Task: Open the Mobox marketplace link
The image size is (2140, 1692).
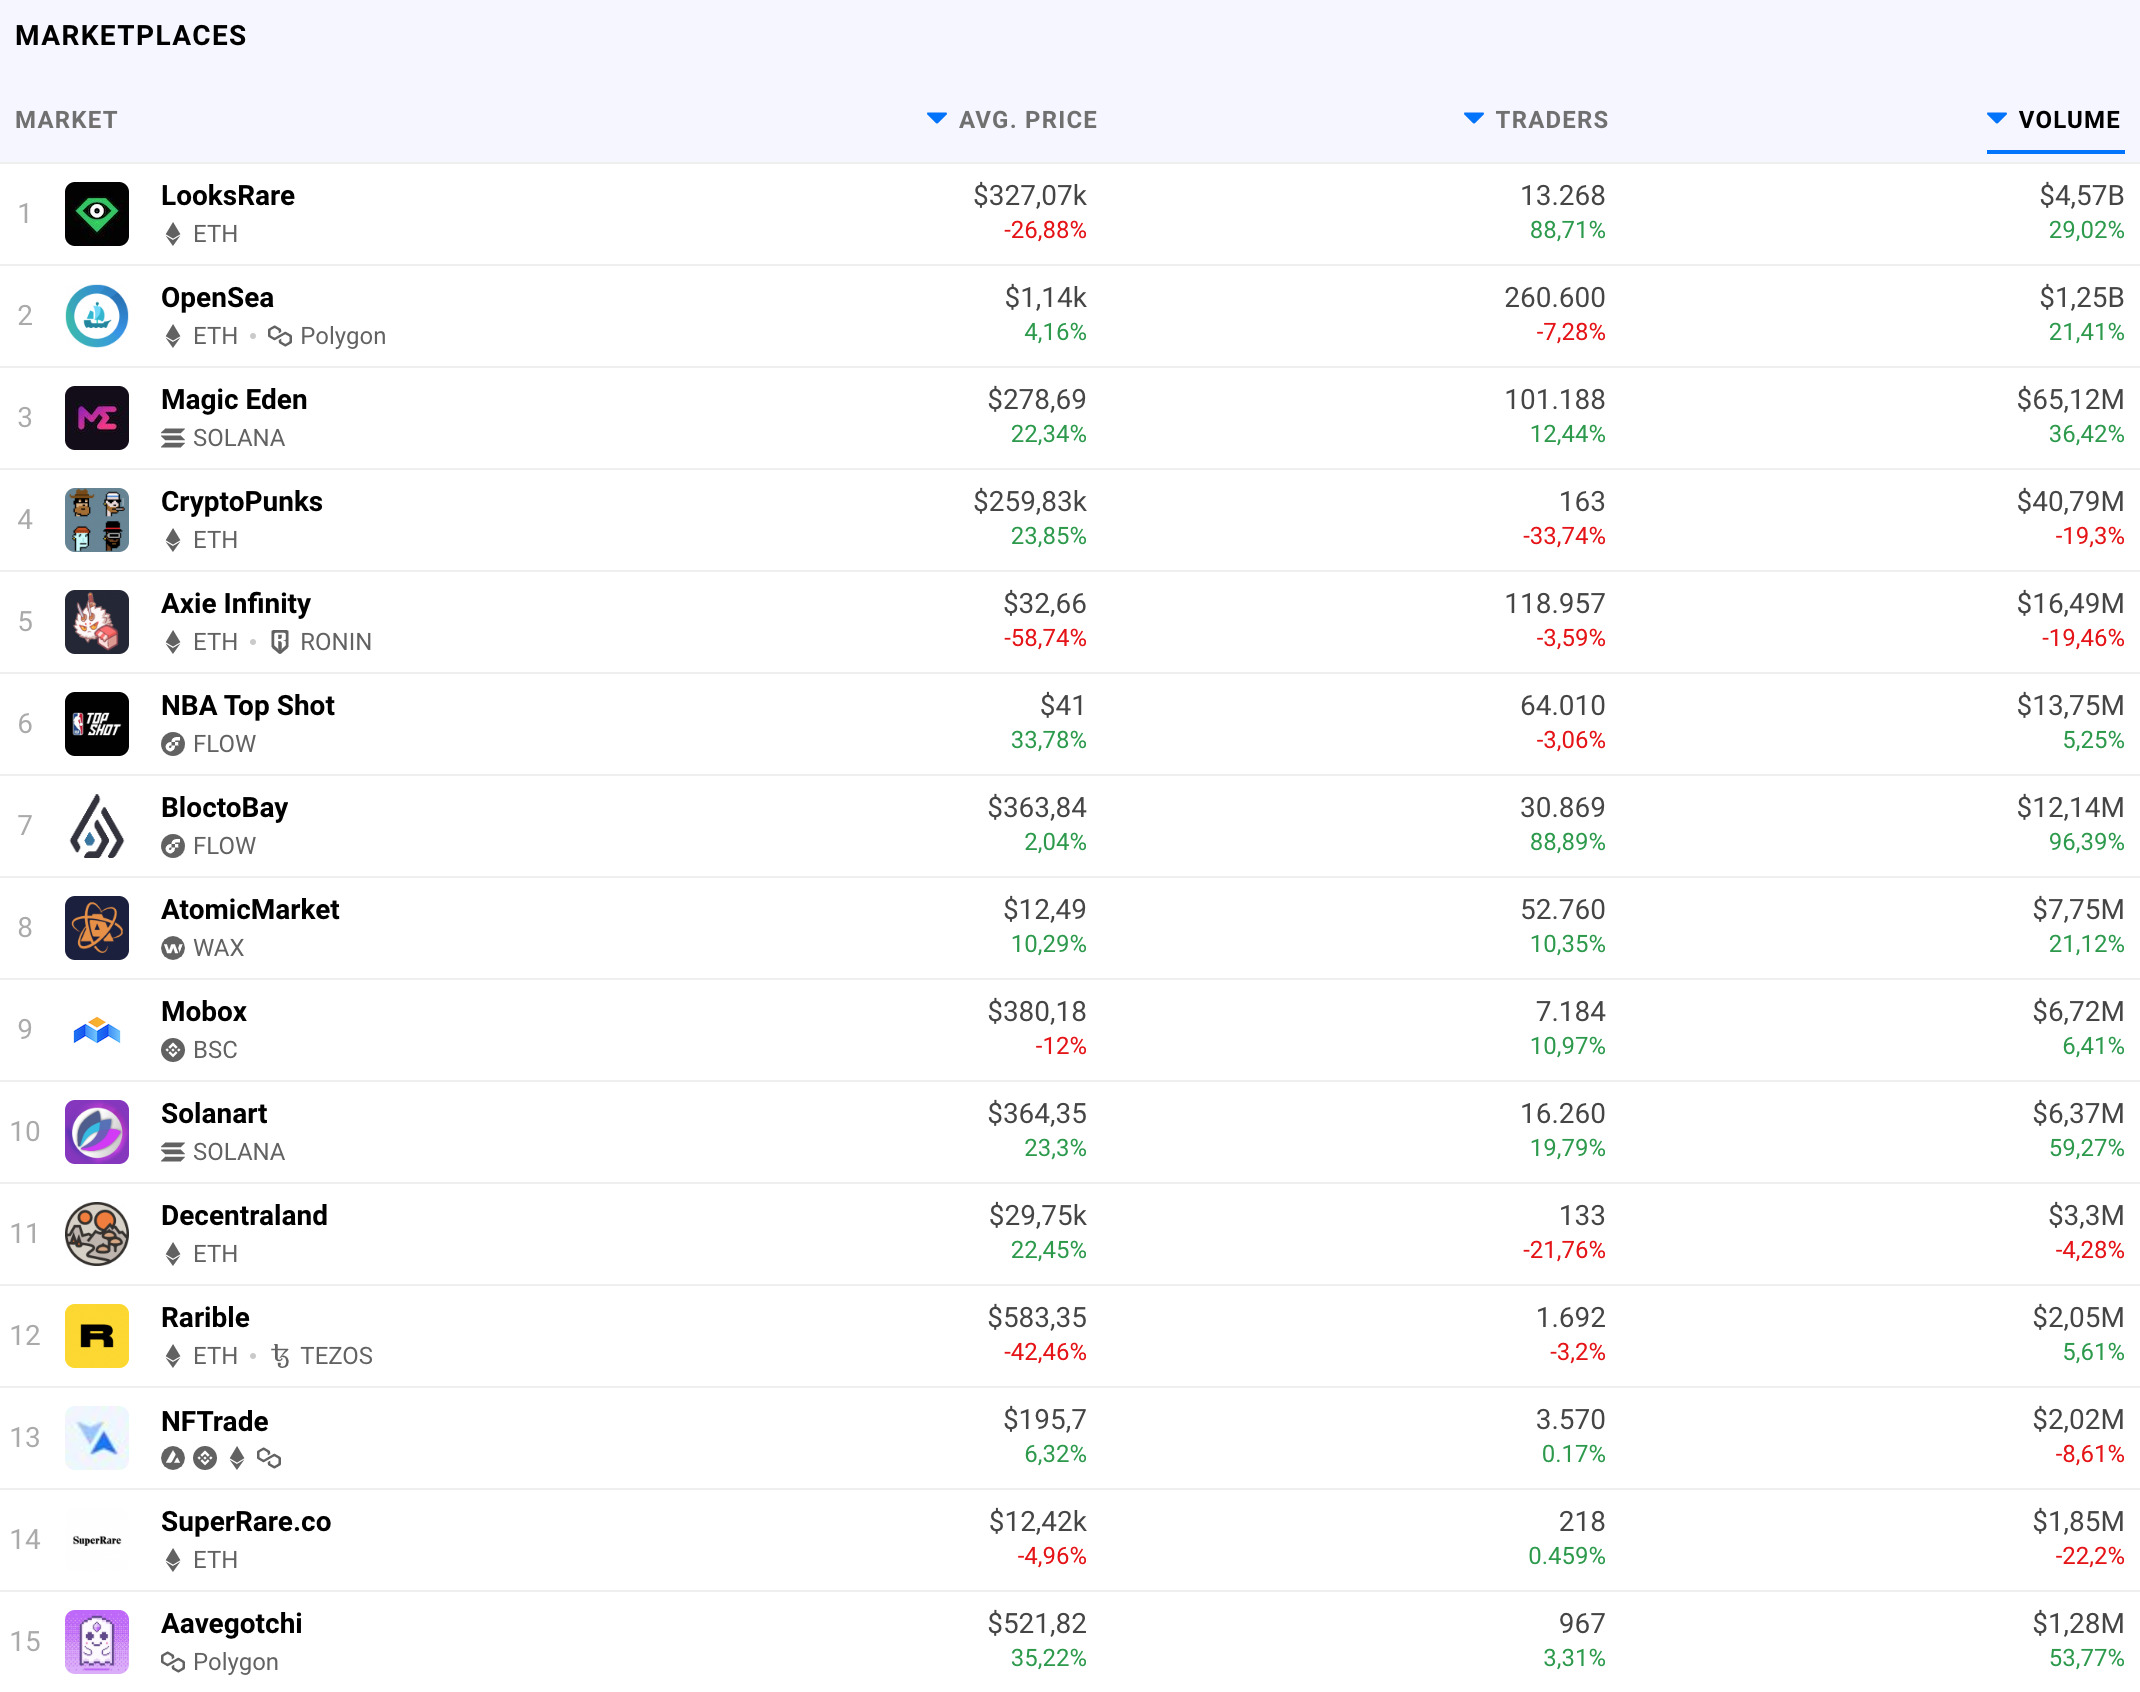Action: tap(204, 1012)
